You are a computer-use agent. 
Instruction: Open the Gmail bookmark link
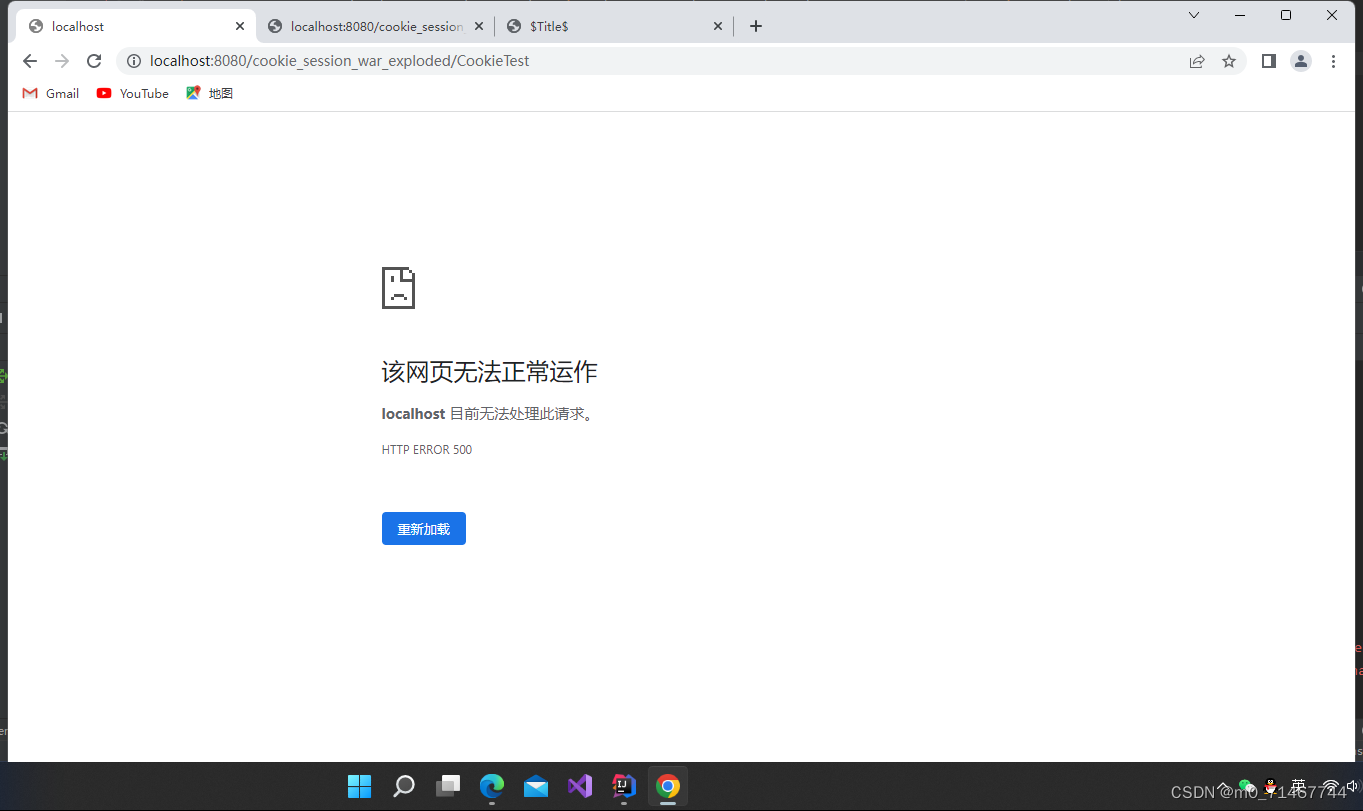[x=49, y=93]
